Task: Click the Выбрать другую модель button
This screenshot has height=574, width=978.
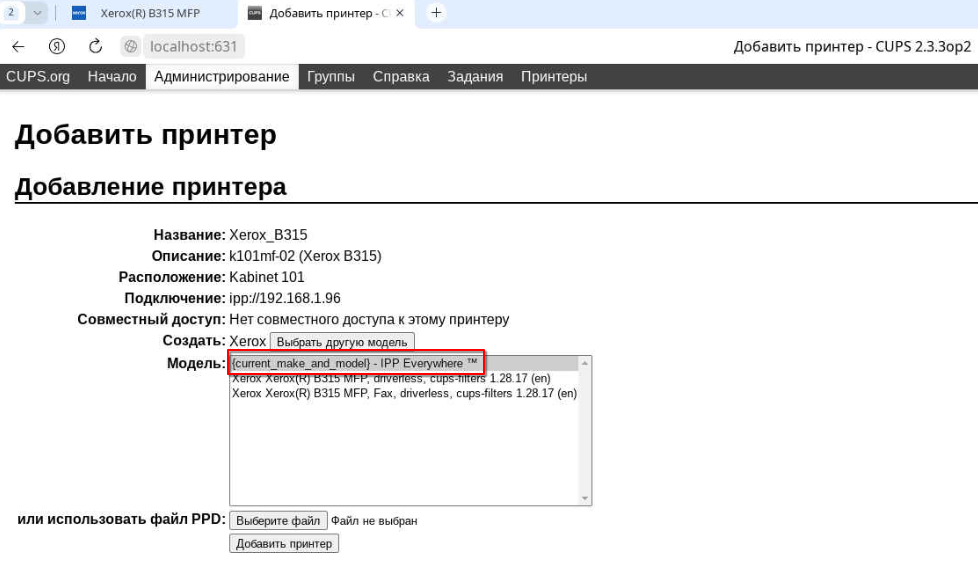Action: [x=342, y=342]
